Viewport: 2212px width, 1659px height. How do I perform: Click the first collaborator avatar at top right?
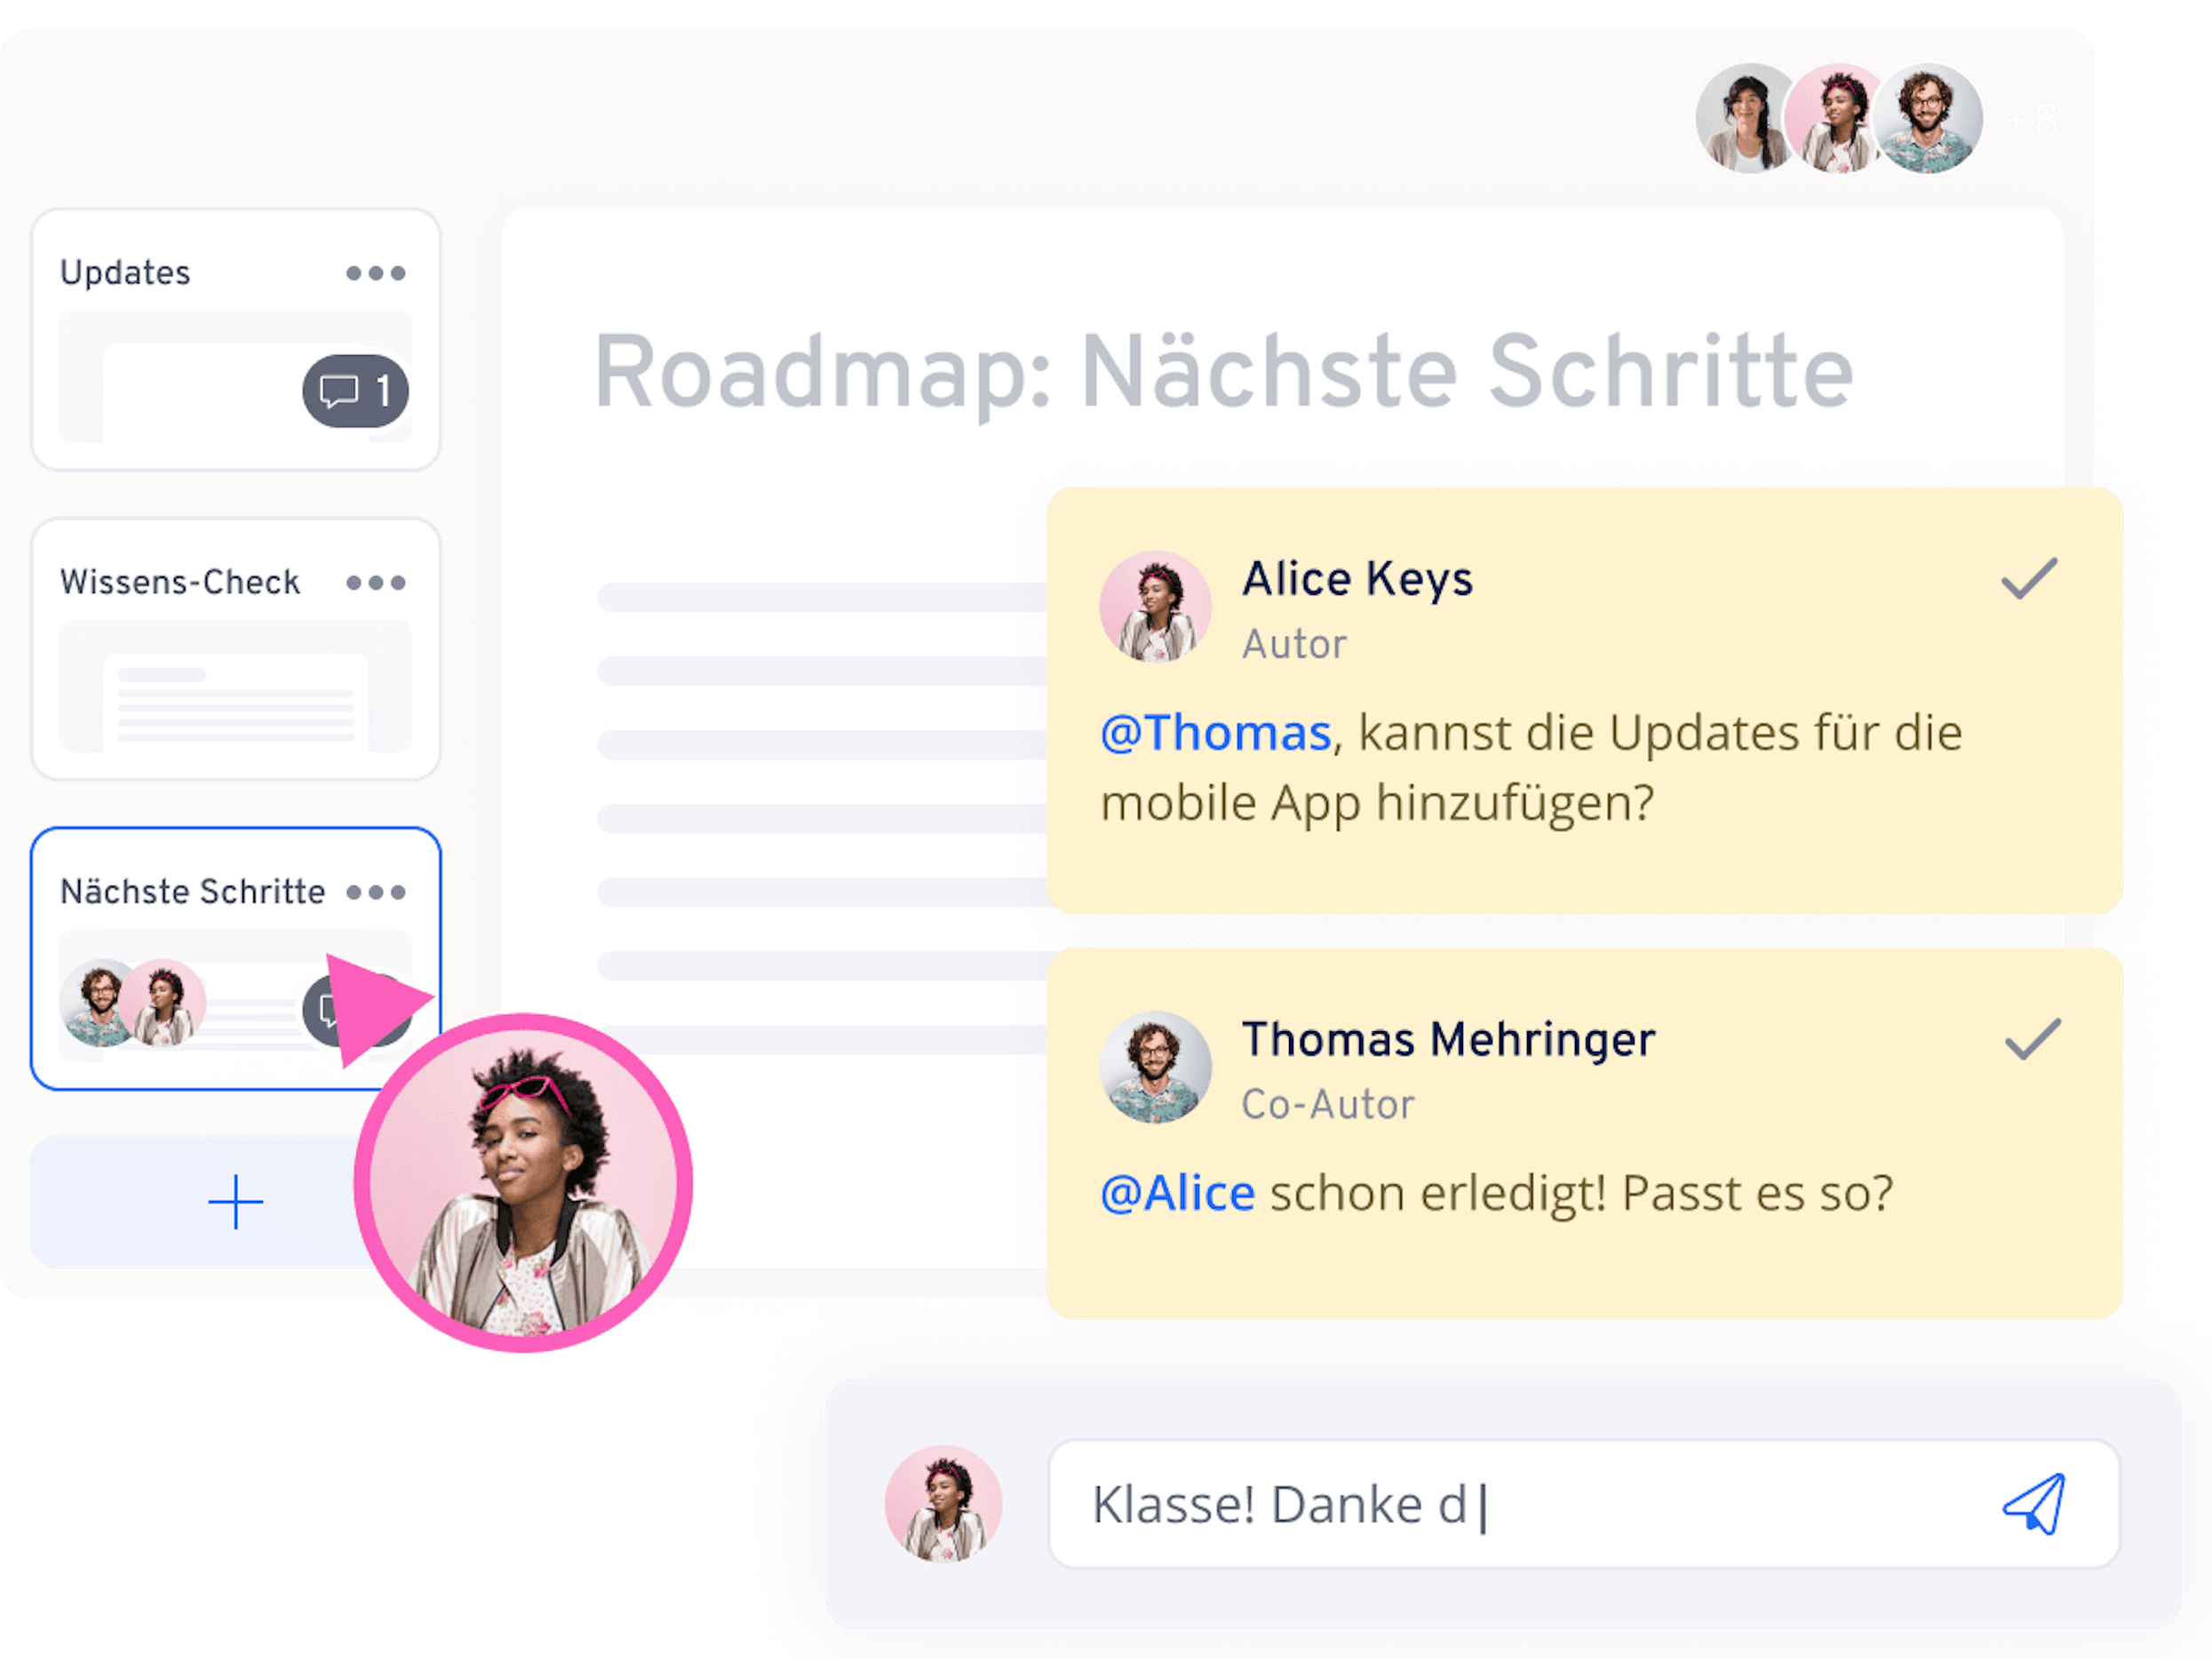tap(1744, 120)
